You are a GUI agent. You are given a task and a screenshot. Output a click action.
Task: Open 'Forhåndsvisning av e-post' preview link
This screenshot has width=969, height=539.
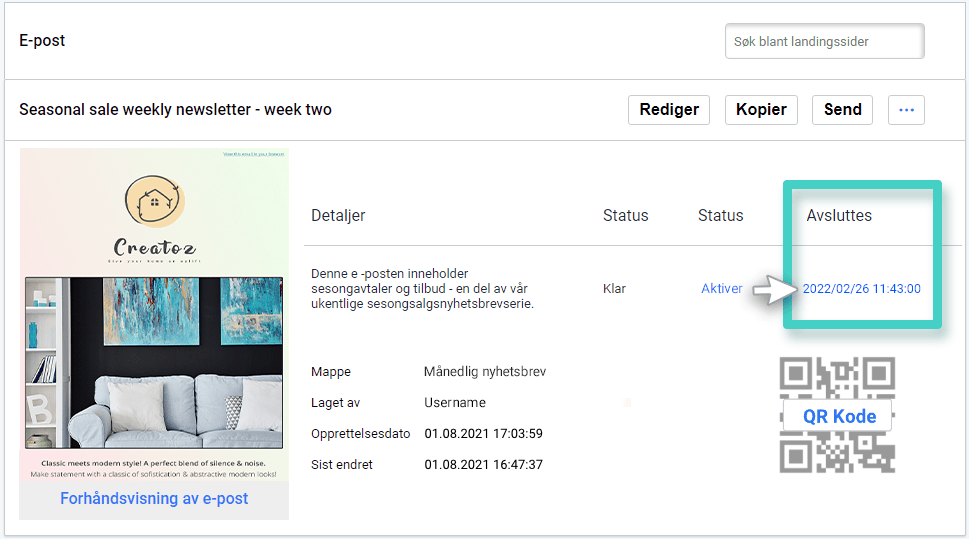(154, 498)
